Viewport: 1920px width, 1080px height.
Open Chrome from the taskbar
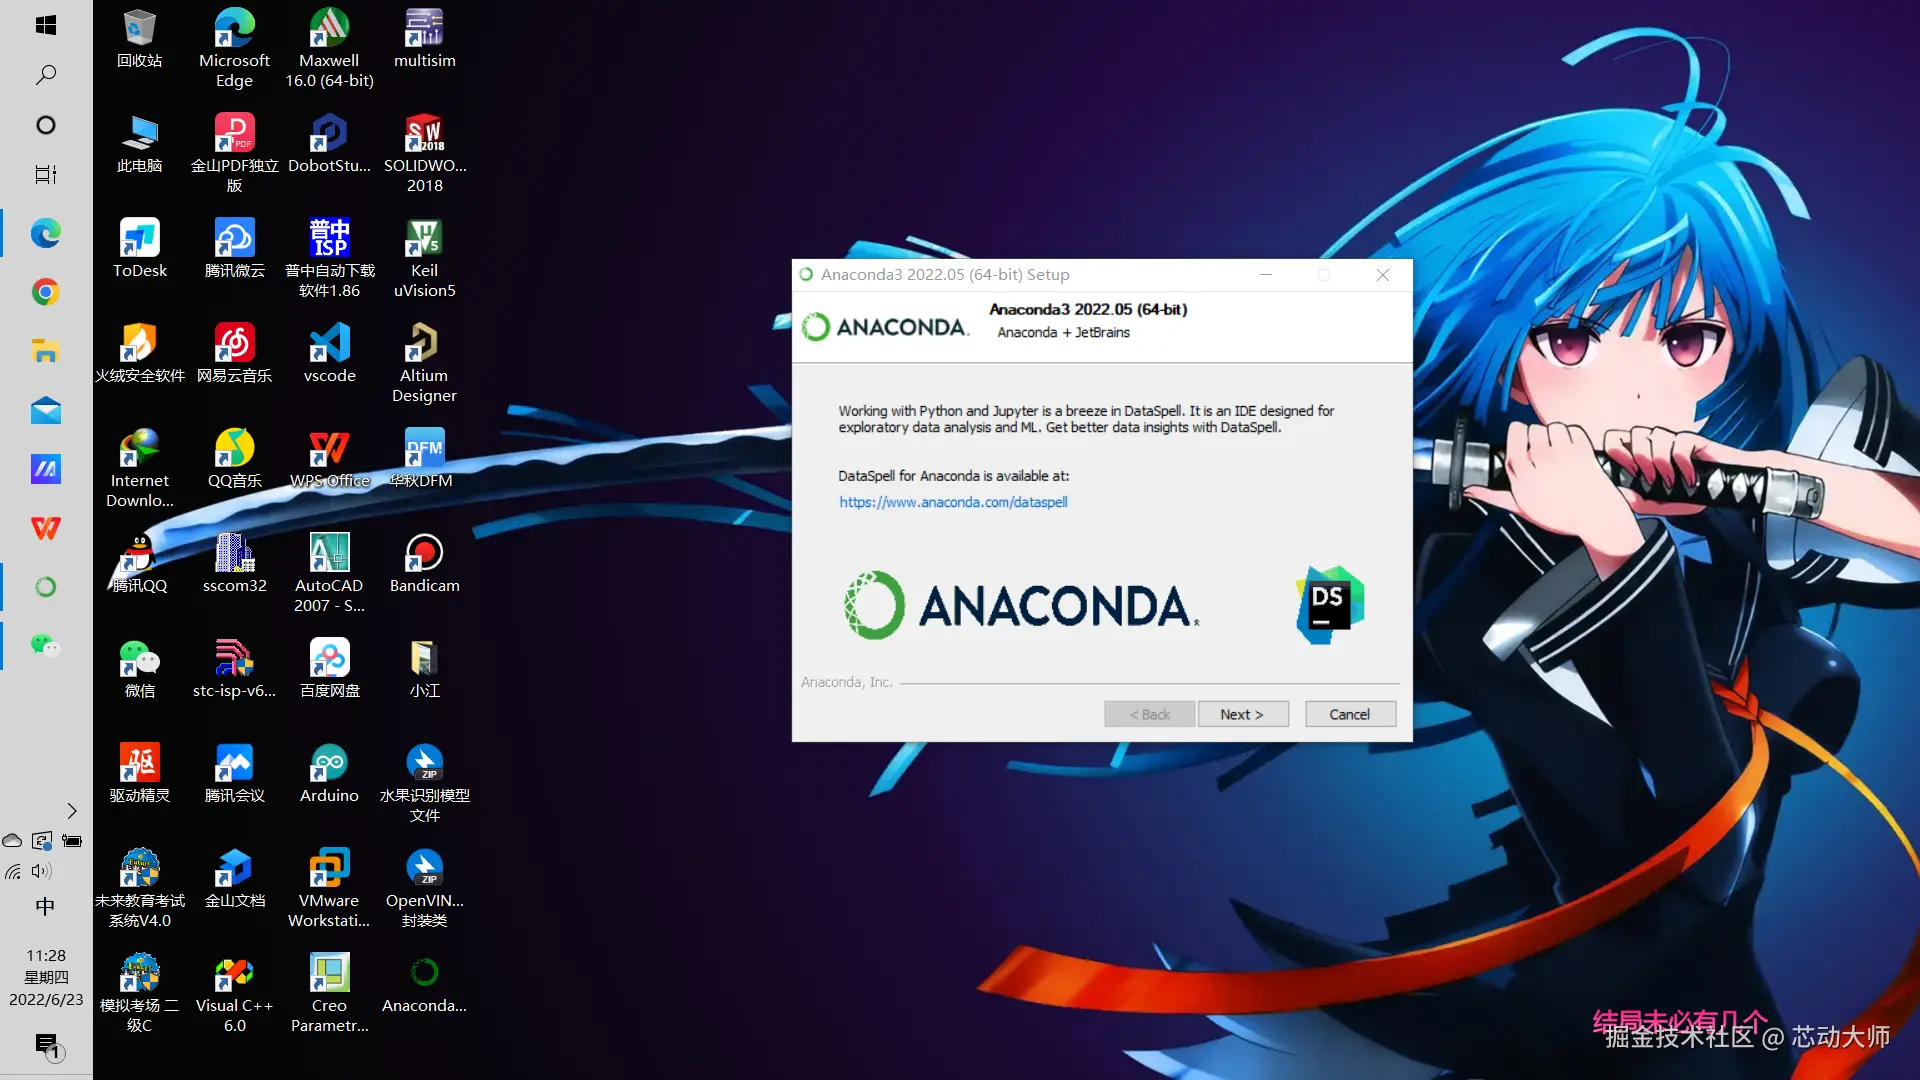(x=45, y=292)
